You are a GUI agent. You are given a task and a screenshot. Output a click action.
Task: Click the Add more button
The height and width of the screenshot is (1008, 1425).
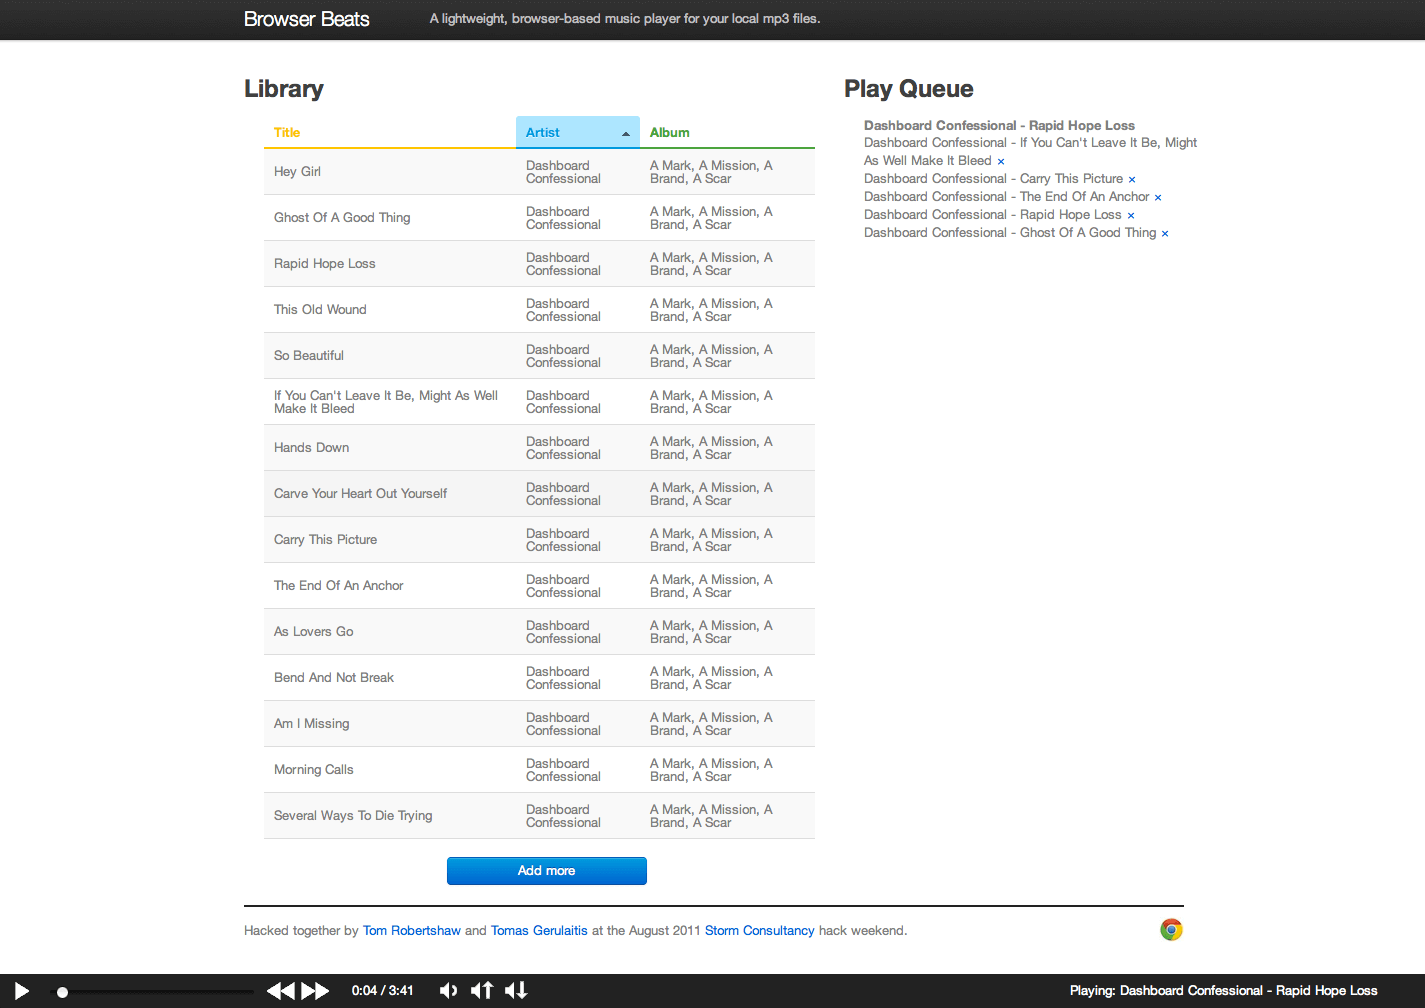[546, 871]
